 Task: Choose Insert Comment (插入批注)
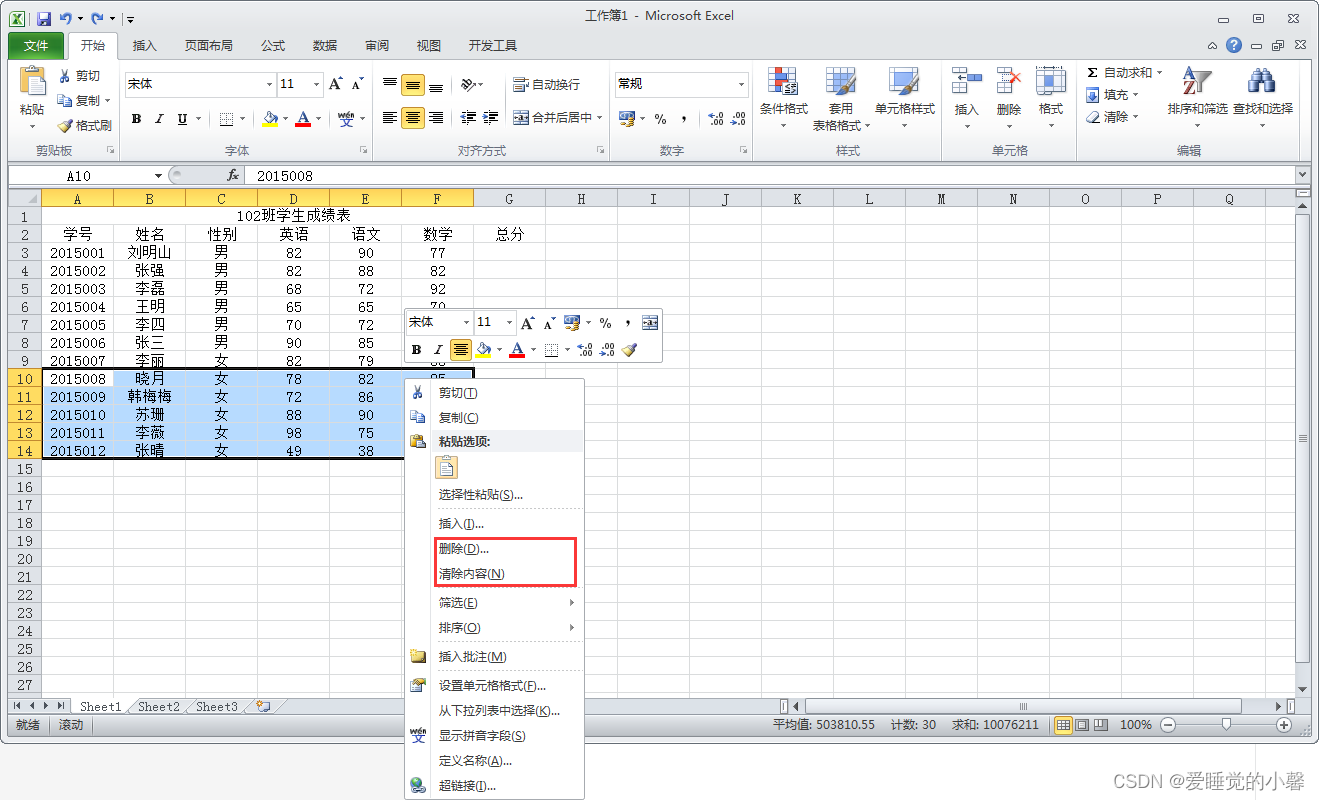[494, 657]
